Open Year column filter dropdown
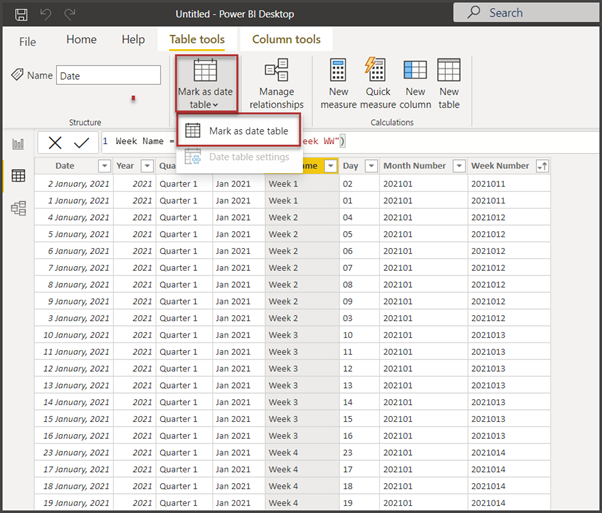Screen dimensions: 602x513 pyautogui.click(x=147, y=166)
